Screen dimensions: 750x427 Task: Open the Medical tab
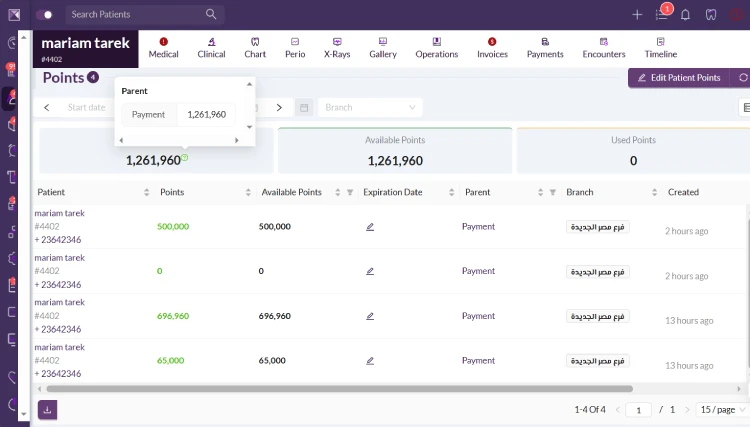[x=163, y=48]
